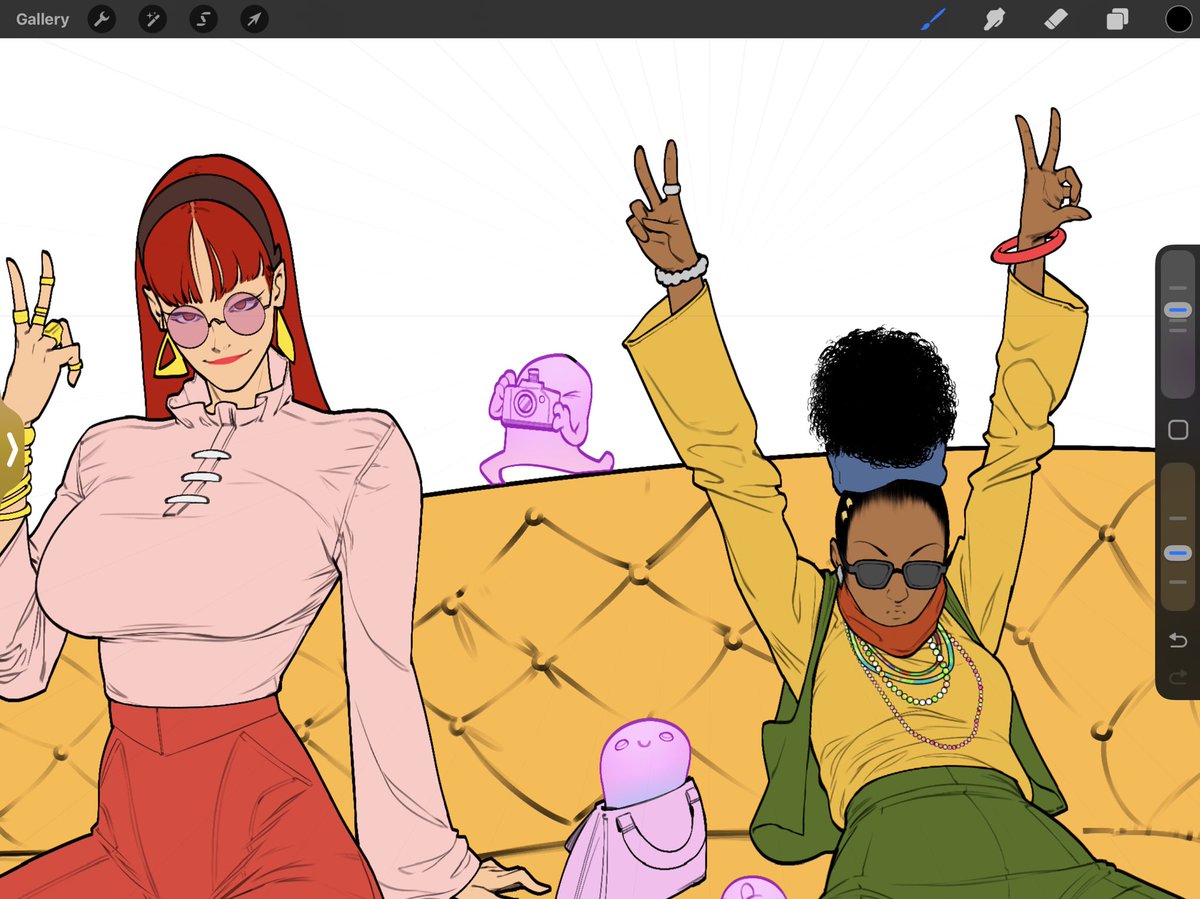The image size is (1200, 899).
Task: Expand the left edge chevron panel
Action: pyautogui.click(x=10, y=449)
